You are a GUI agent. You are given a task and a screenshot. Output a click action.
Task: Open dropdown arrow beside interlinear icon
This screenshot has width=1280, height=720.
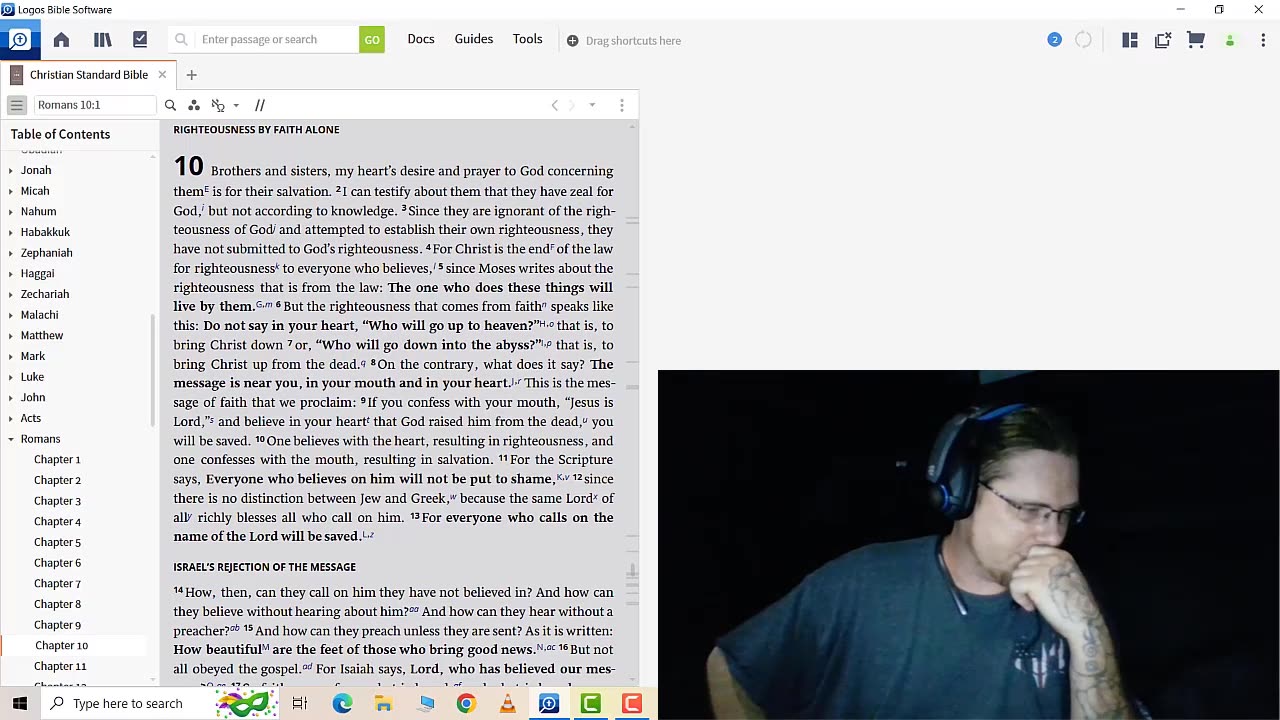tap(236, 105)
